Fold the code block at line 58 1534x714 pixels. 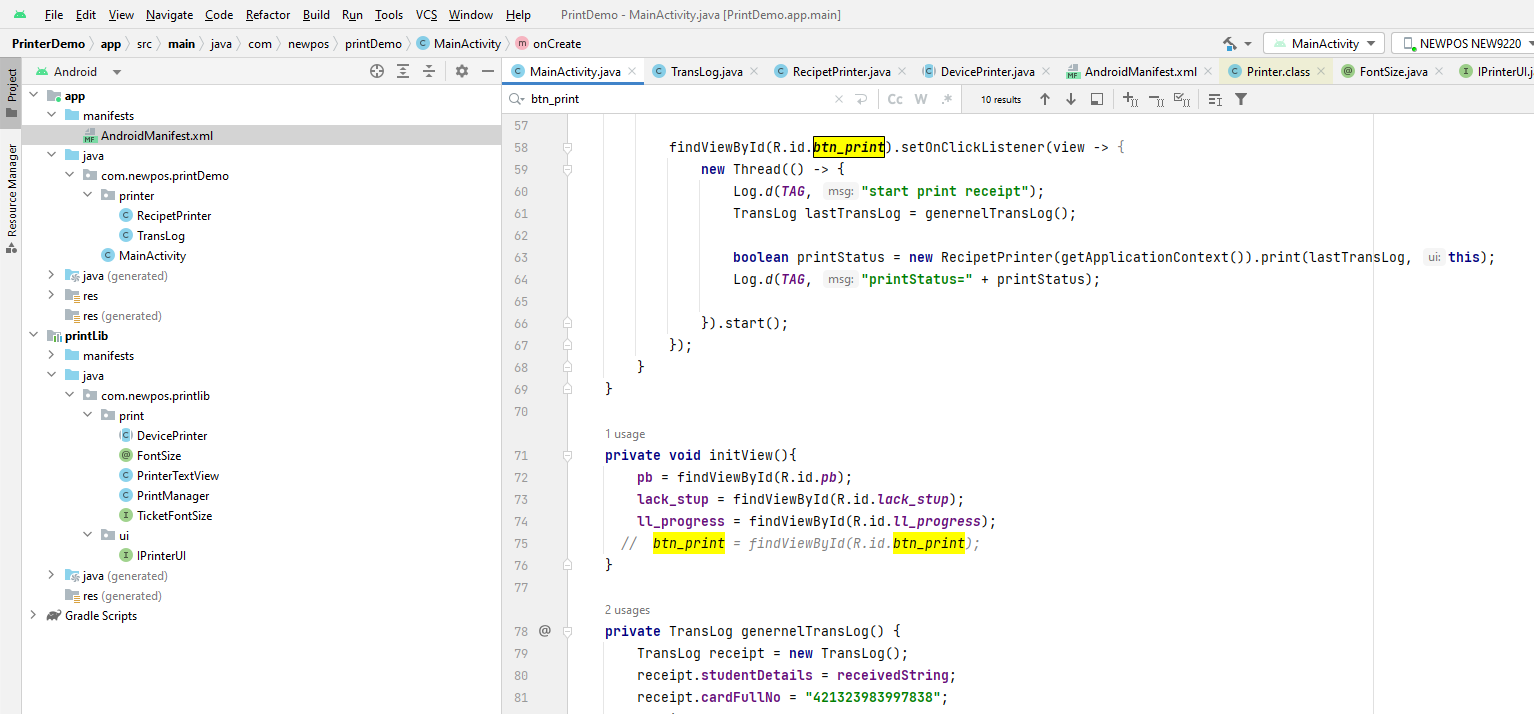(x=567, y=147)
